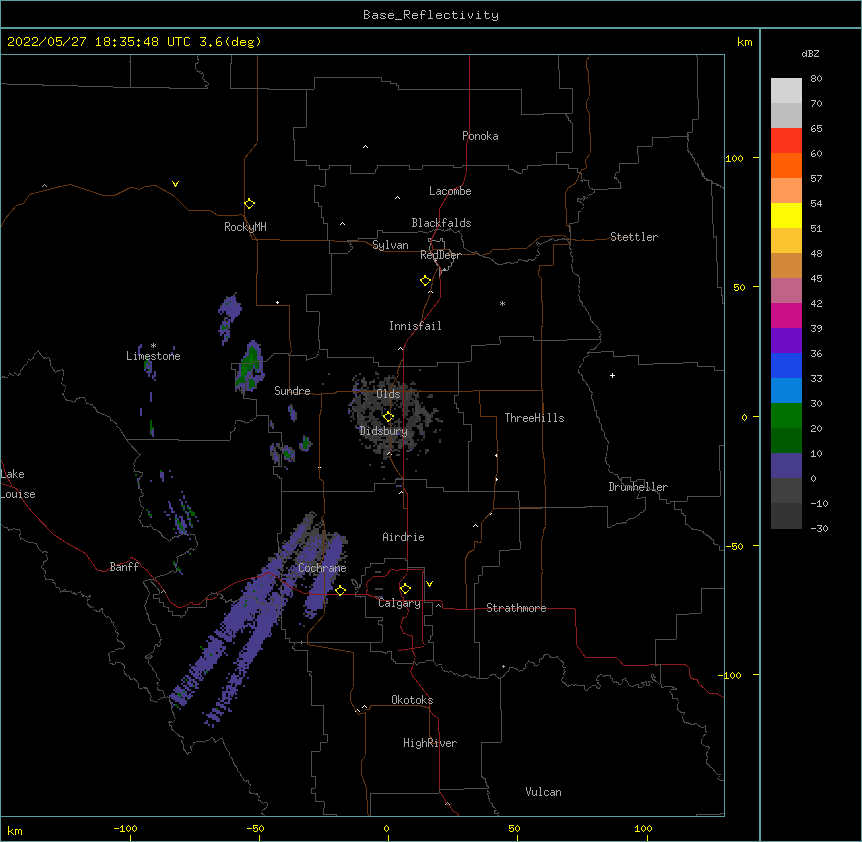Click the white plus marker north of Drumheller
This screenshot has width=862, height=842.
pos(612,375)
